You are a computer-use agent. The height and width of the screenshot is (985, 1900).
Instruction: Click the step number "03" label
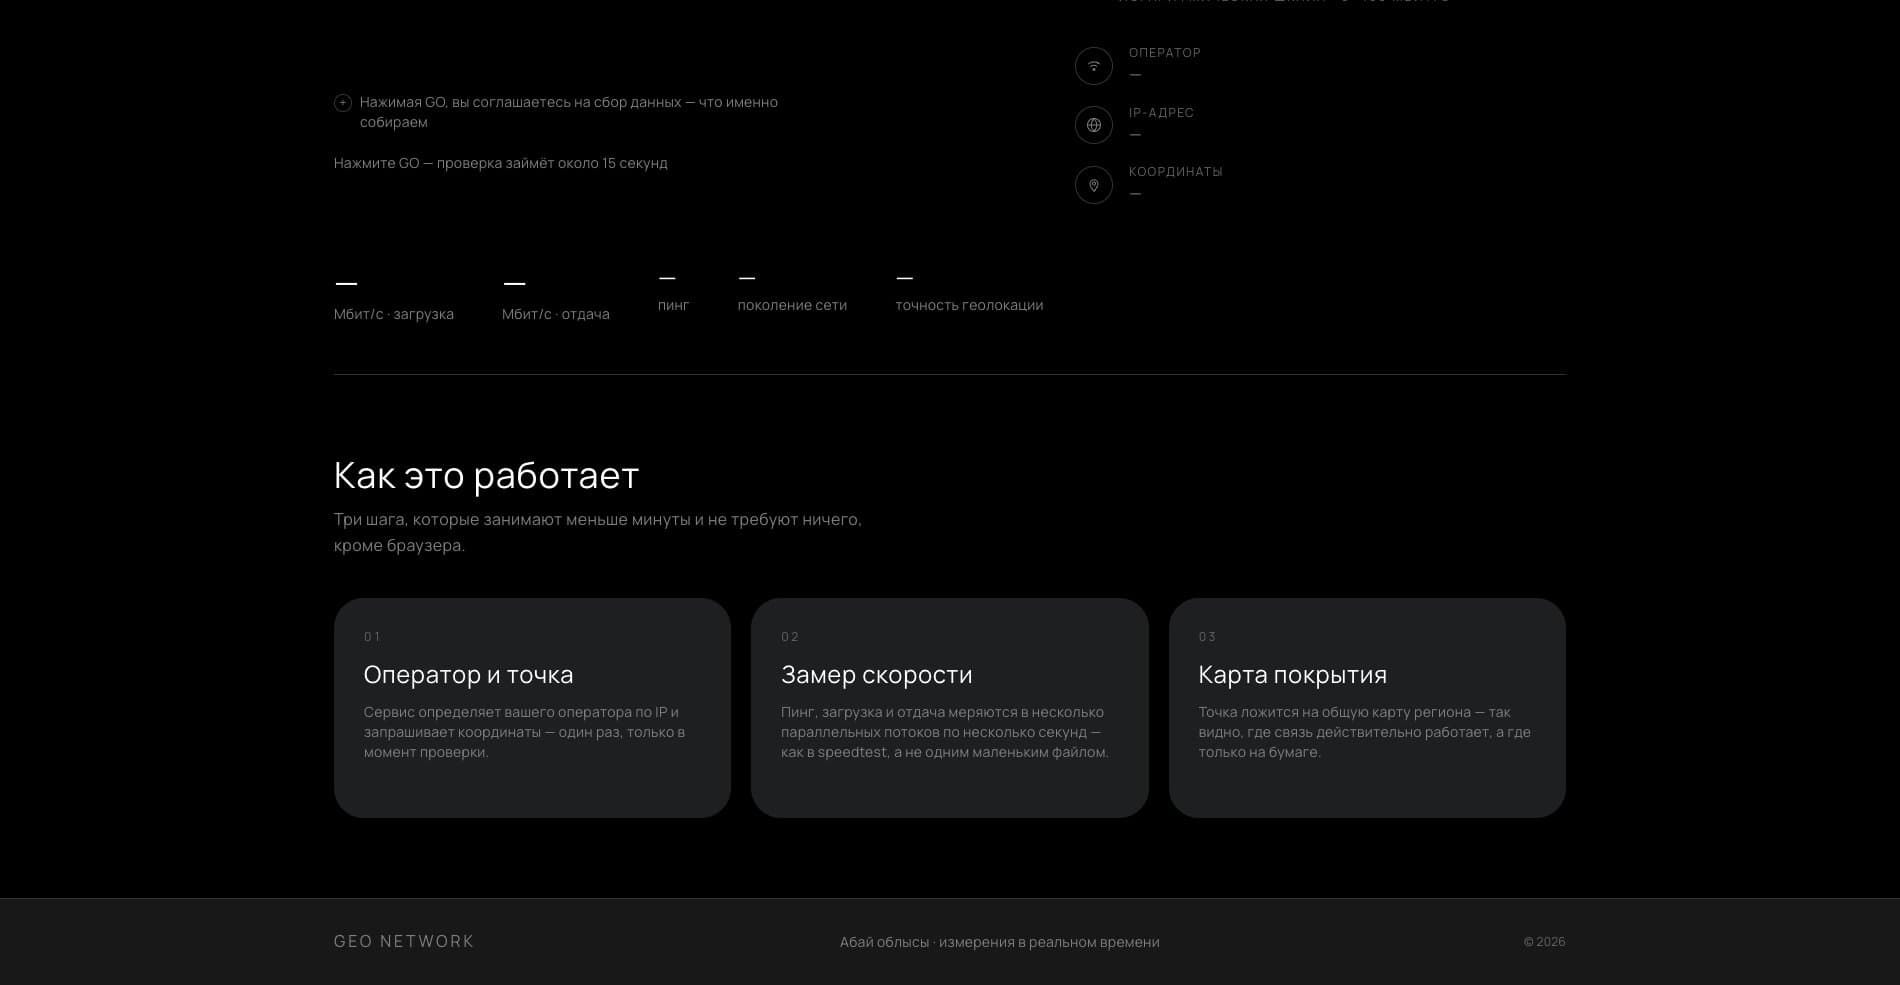click(1207, 637)
